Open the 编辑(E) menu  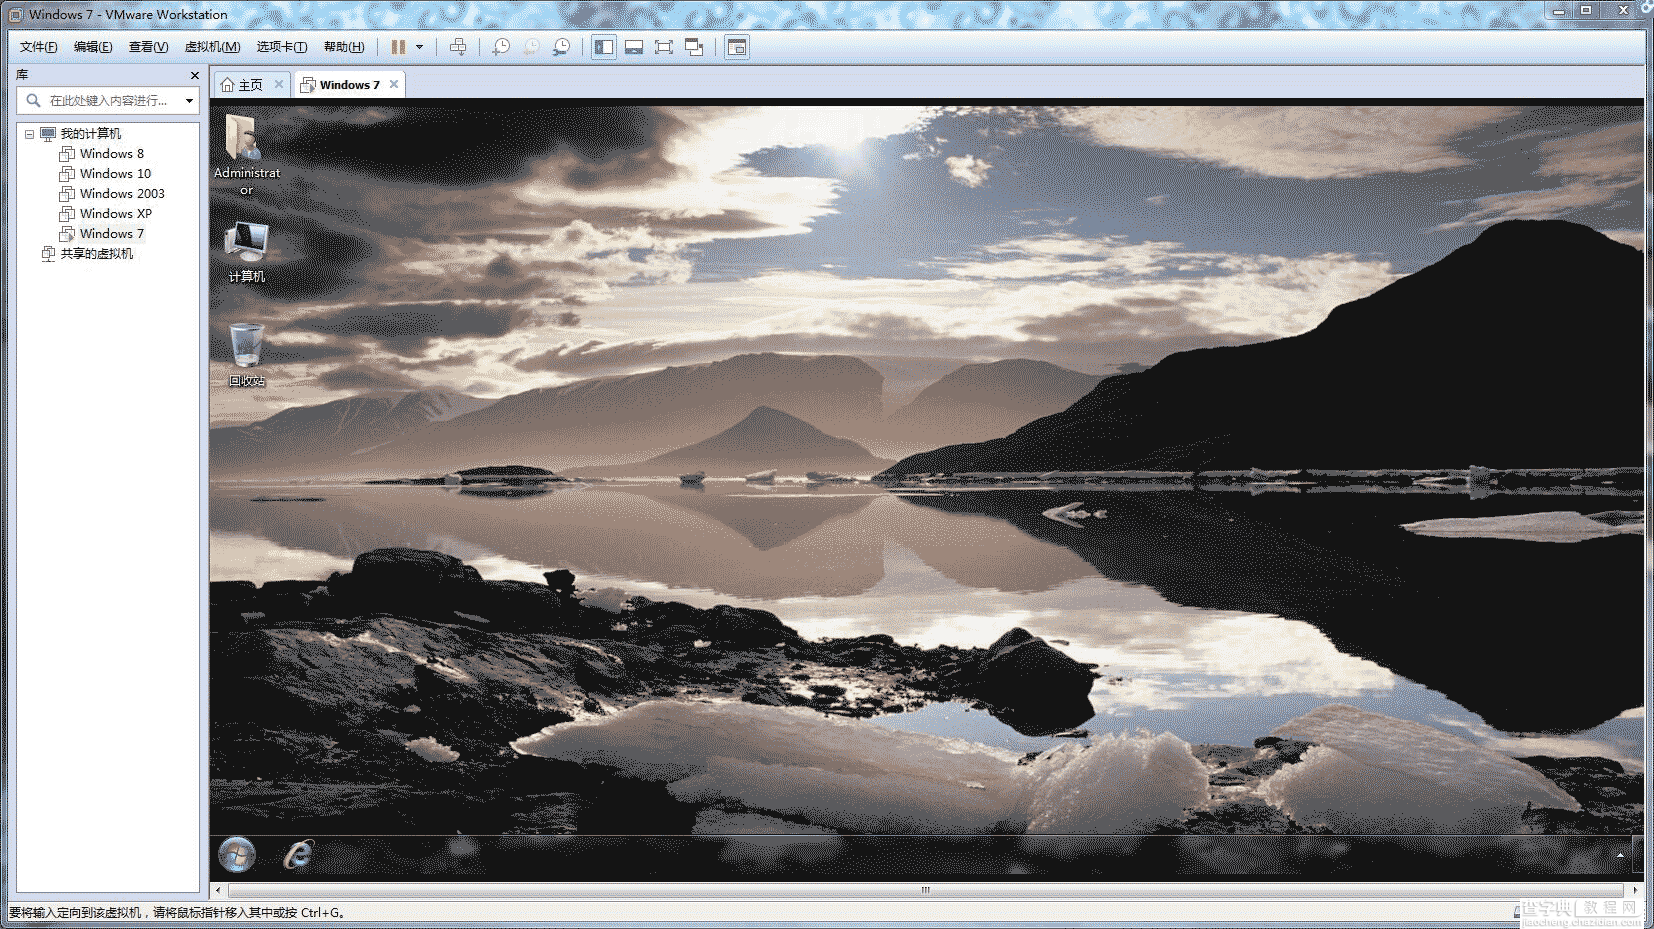93,47
